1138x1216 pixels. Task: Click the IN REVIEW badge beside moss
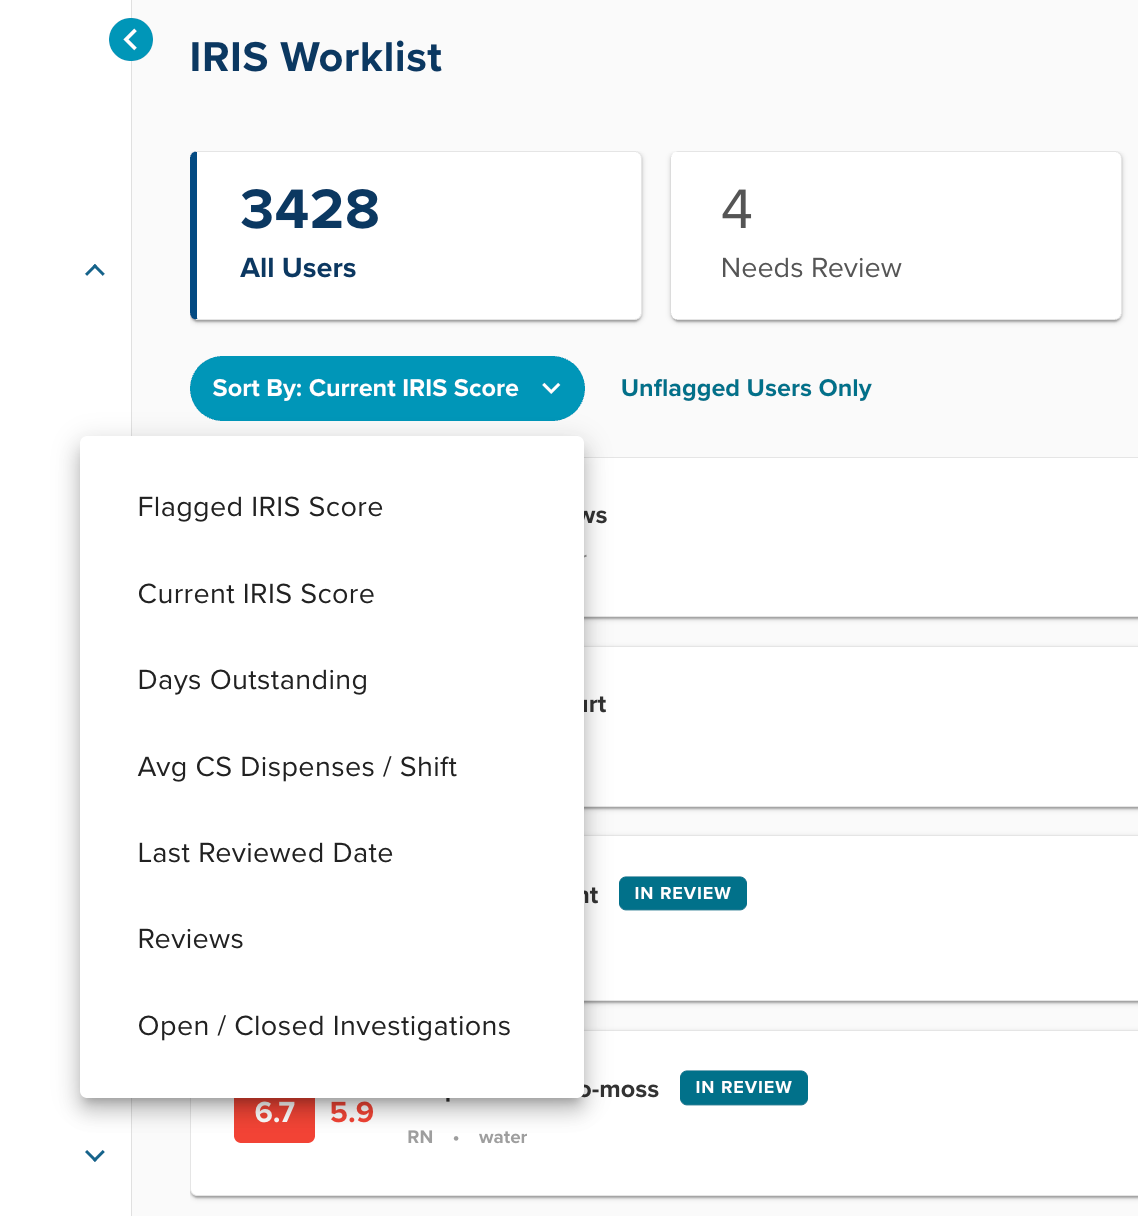click(744, 1087)
